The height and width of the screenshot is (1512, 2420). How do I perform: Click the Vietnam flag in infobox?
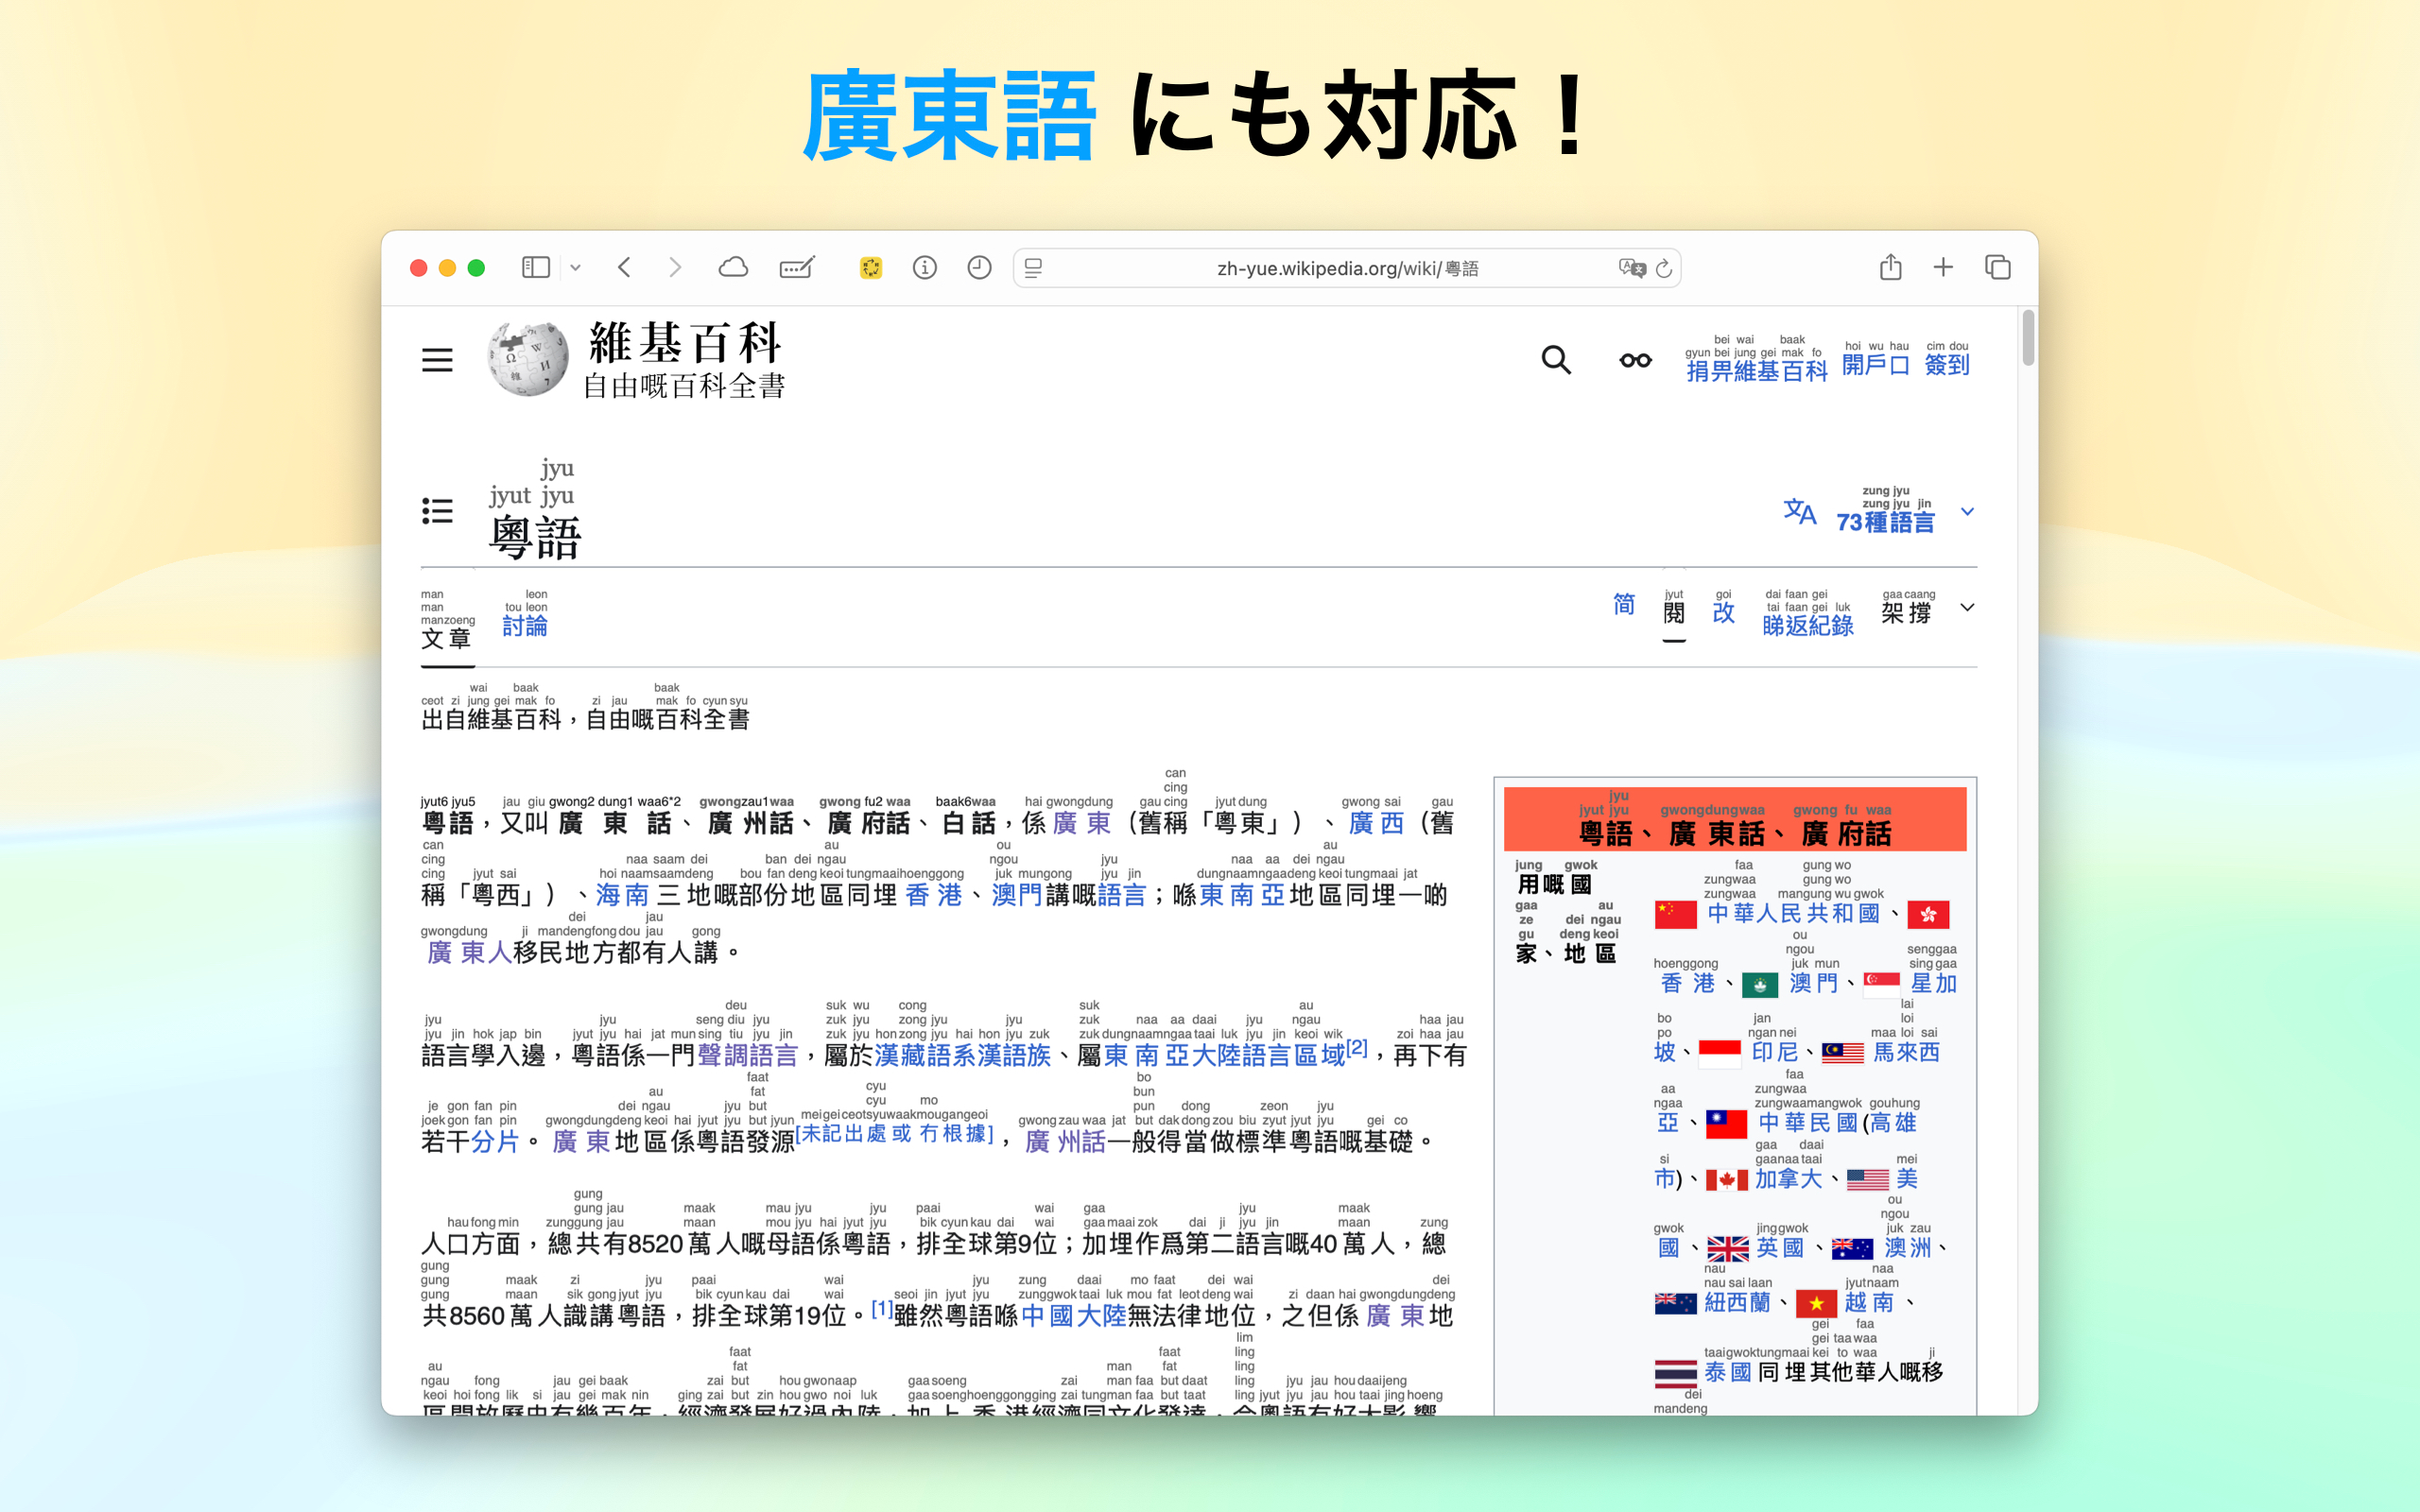click(x=1816, y=1303)
